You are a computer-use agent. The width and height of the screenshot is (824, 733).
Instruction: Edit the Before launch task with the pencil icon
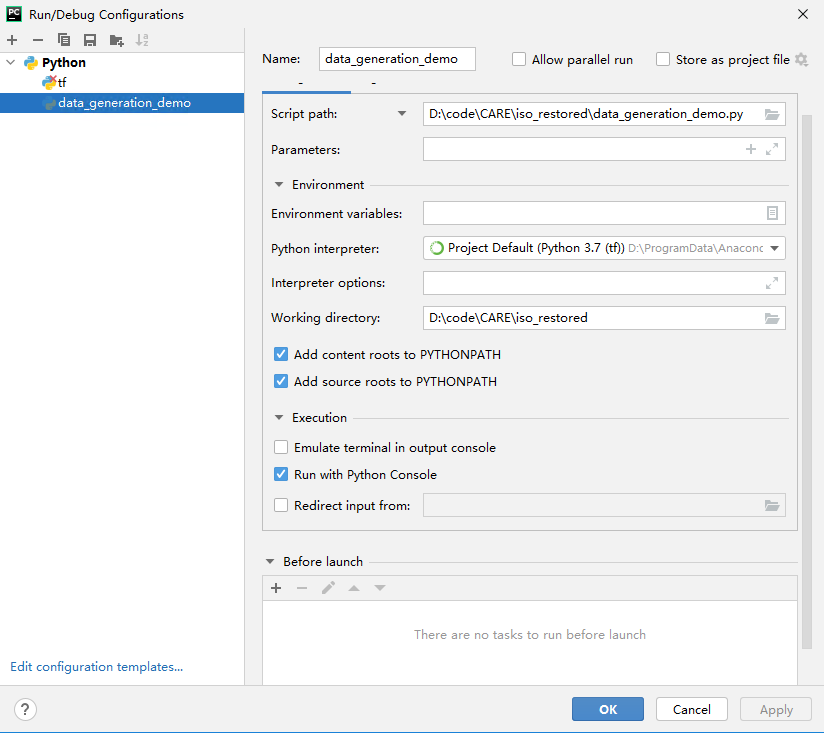click(328, 588)
